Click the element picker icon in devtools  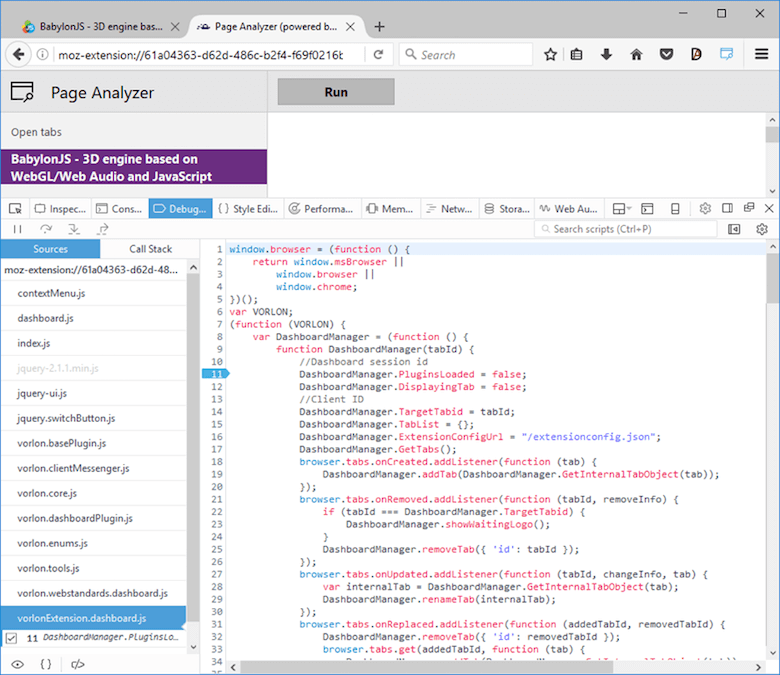(x=16, y=209)
